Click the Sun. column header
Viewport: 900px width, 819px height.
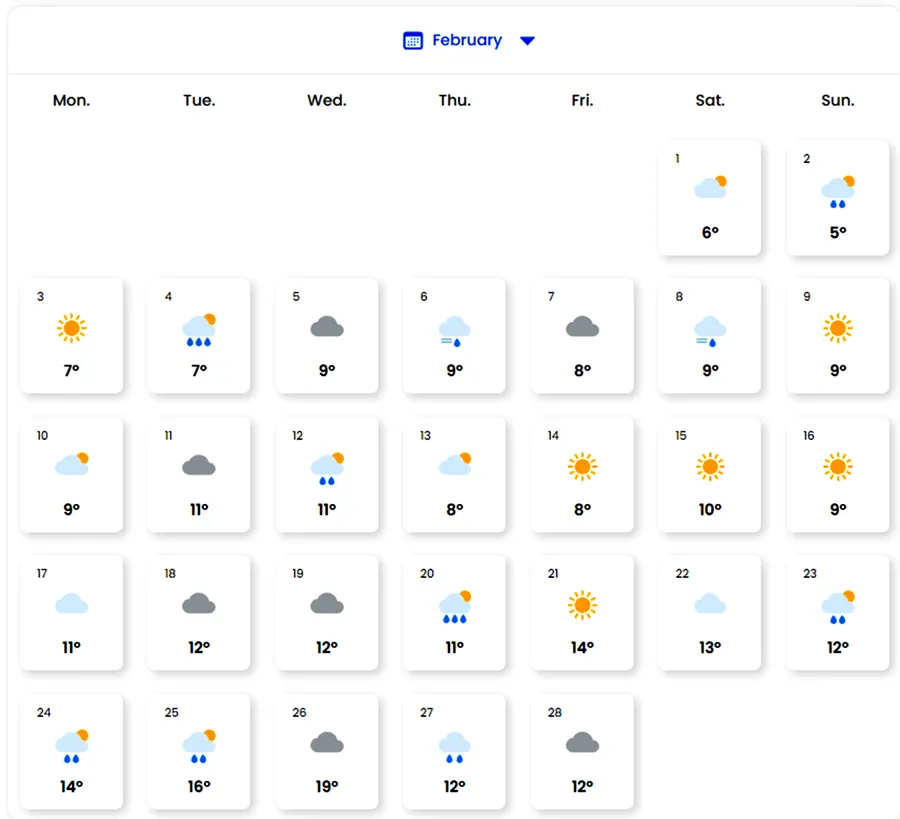click(838, 100)
